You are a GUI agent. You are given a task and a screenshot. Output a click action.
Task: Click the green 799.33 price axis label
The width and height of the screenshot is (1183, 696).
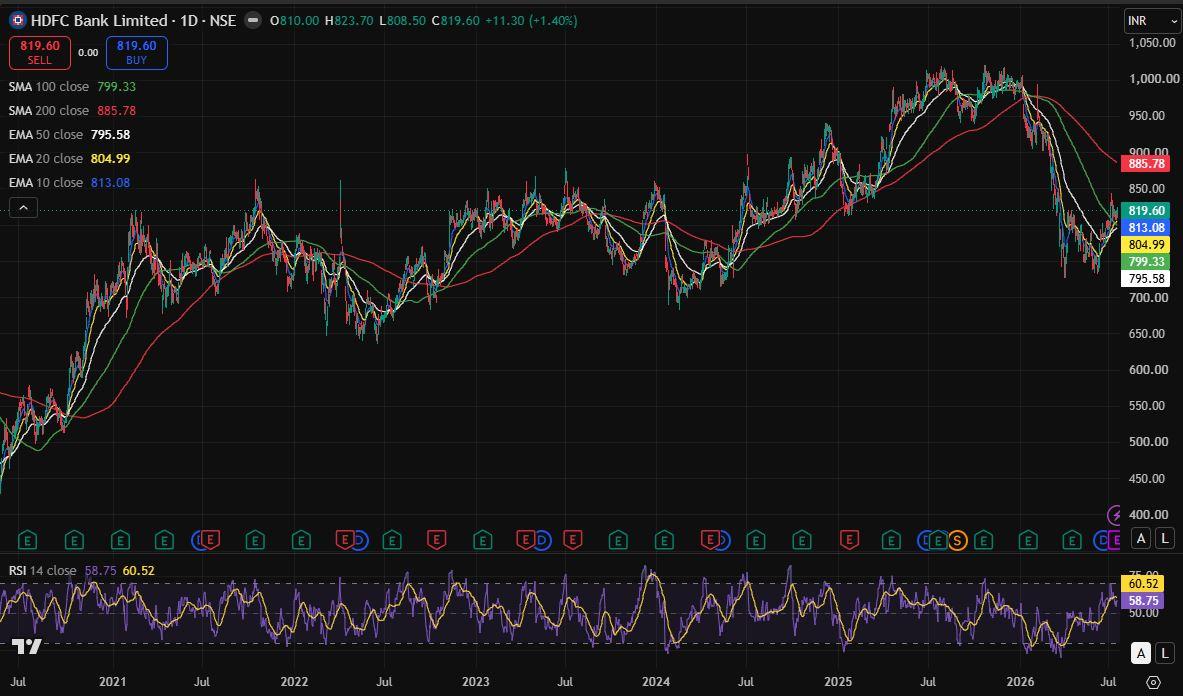coord(1146,262)
